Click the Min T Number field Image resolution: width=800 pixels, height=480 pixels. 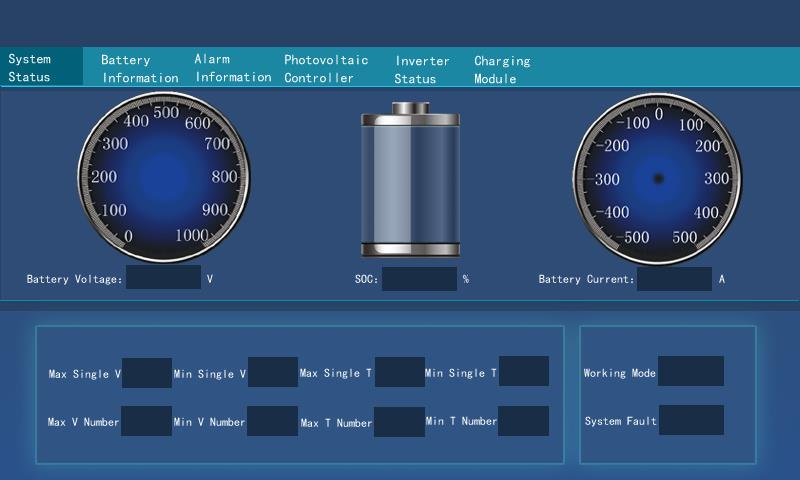[524, 421]
